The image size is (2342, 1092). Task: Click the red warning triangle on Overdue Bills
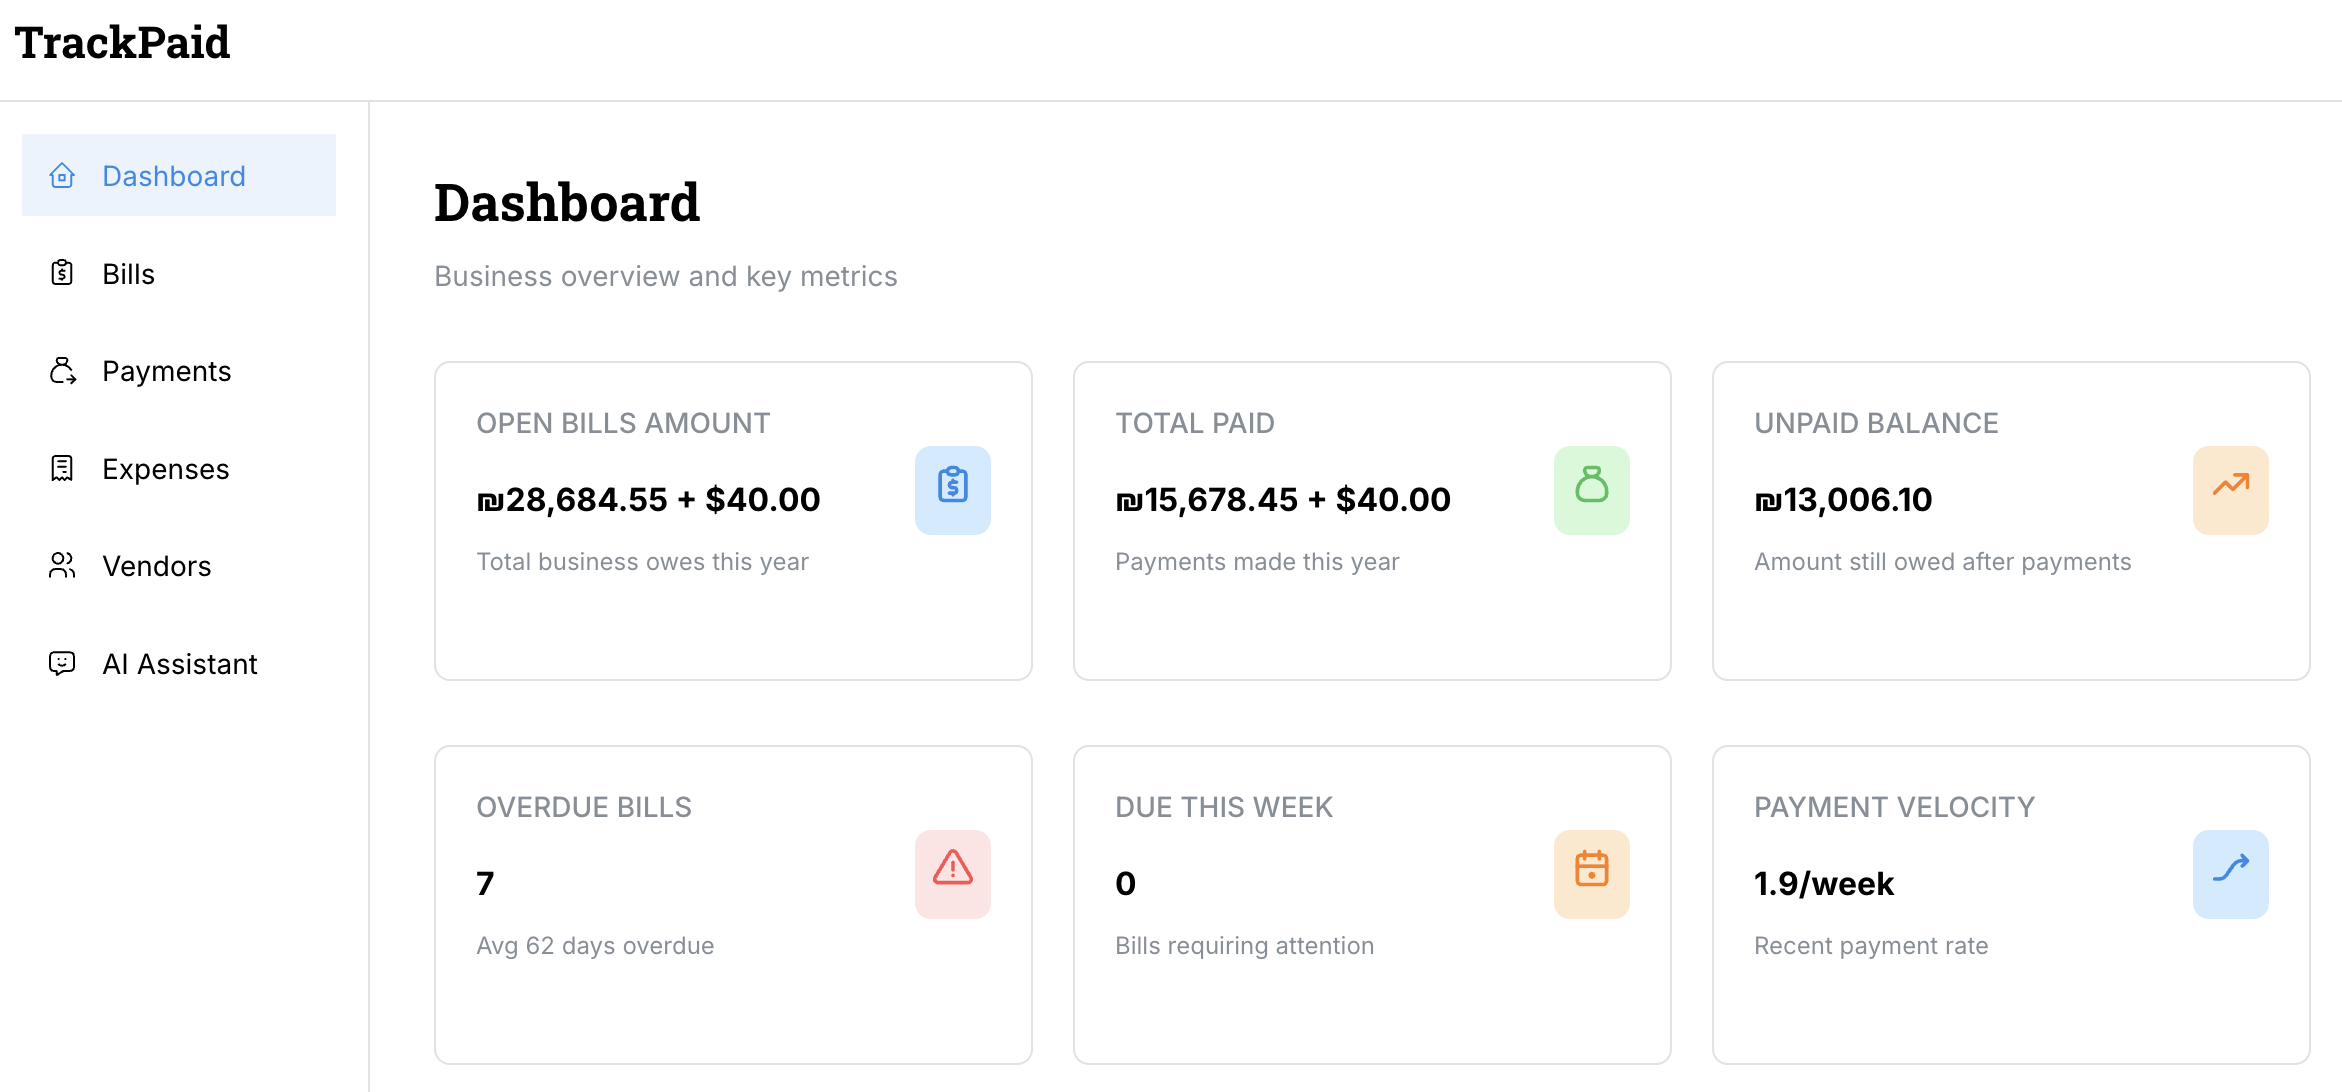(952, 873)
